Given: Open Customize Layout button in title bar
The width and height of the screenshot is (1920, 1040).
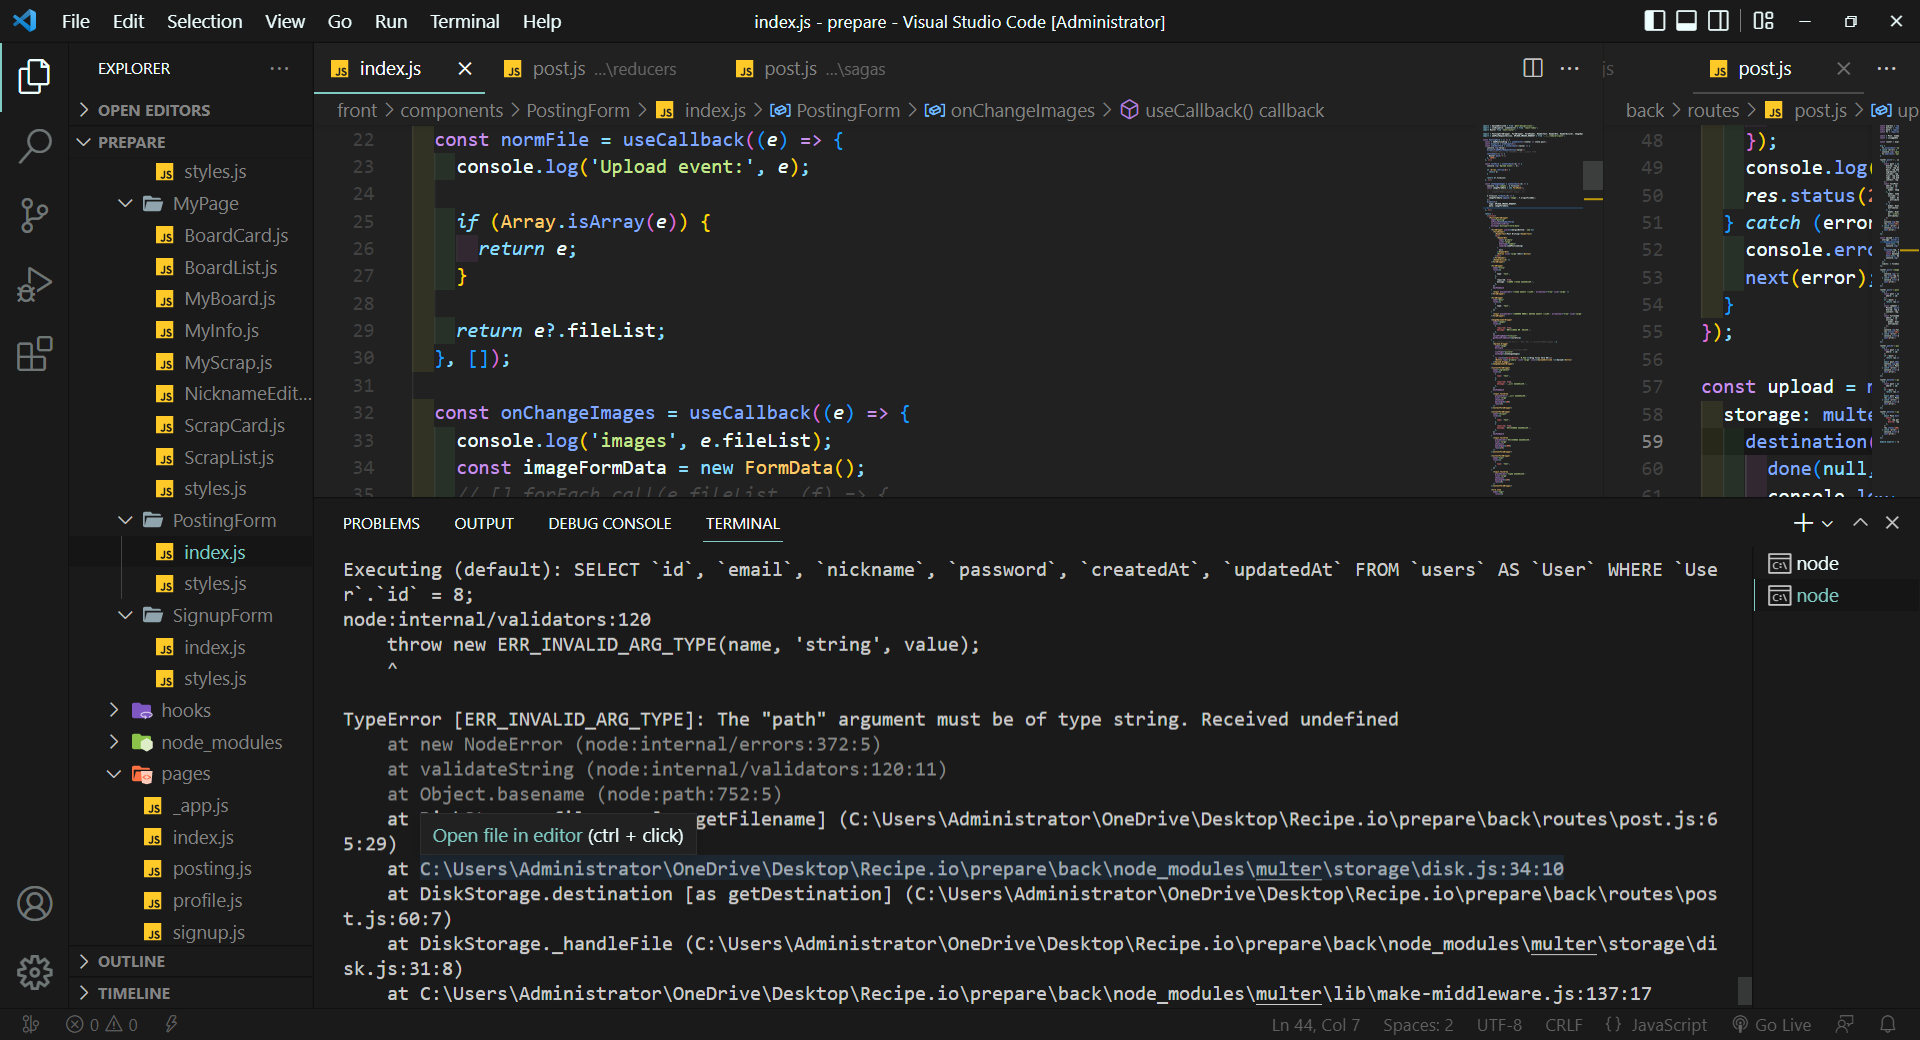Looking at the screenshot, I should (1763, 21).
